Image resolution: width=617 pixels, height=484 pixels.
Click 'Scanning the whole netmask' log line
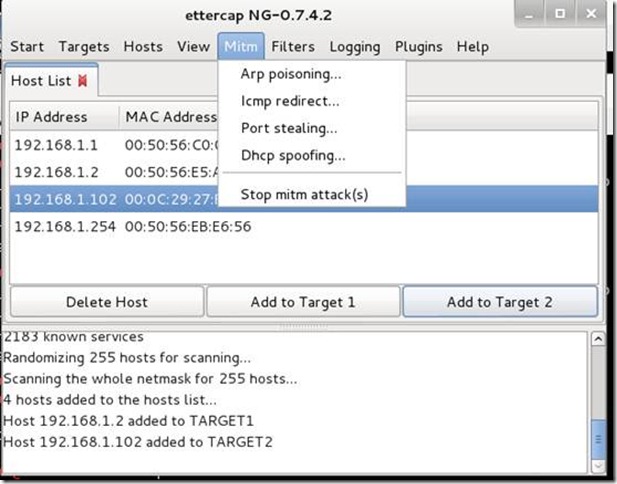pos(150,379)
